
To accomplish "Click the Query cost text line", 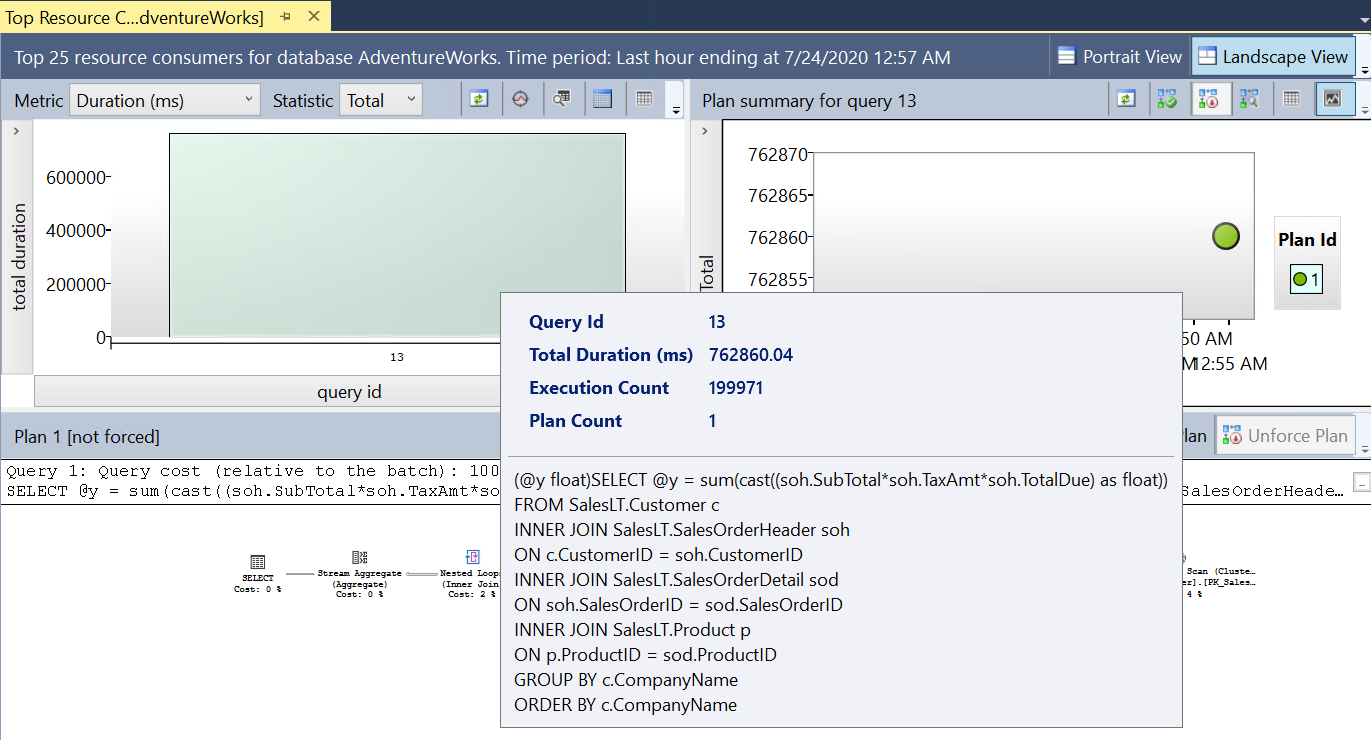I will click(252, 471).
